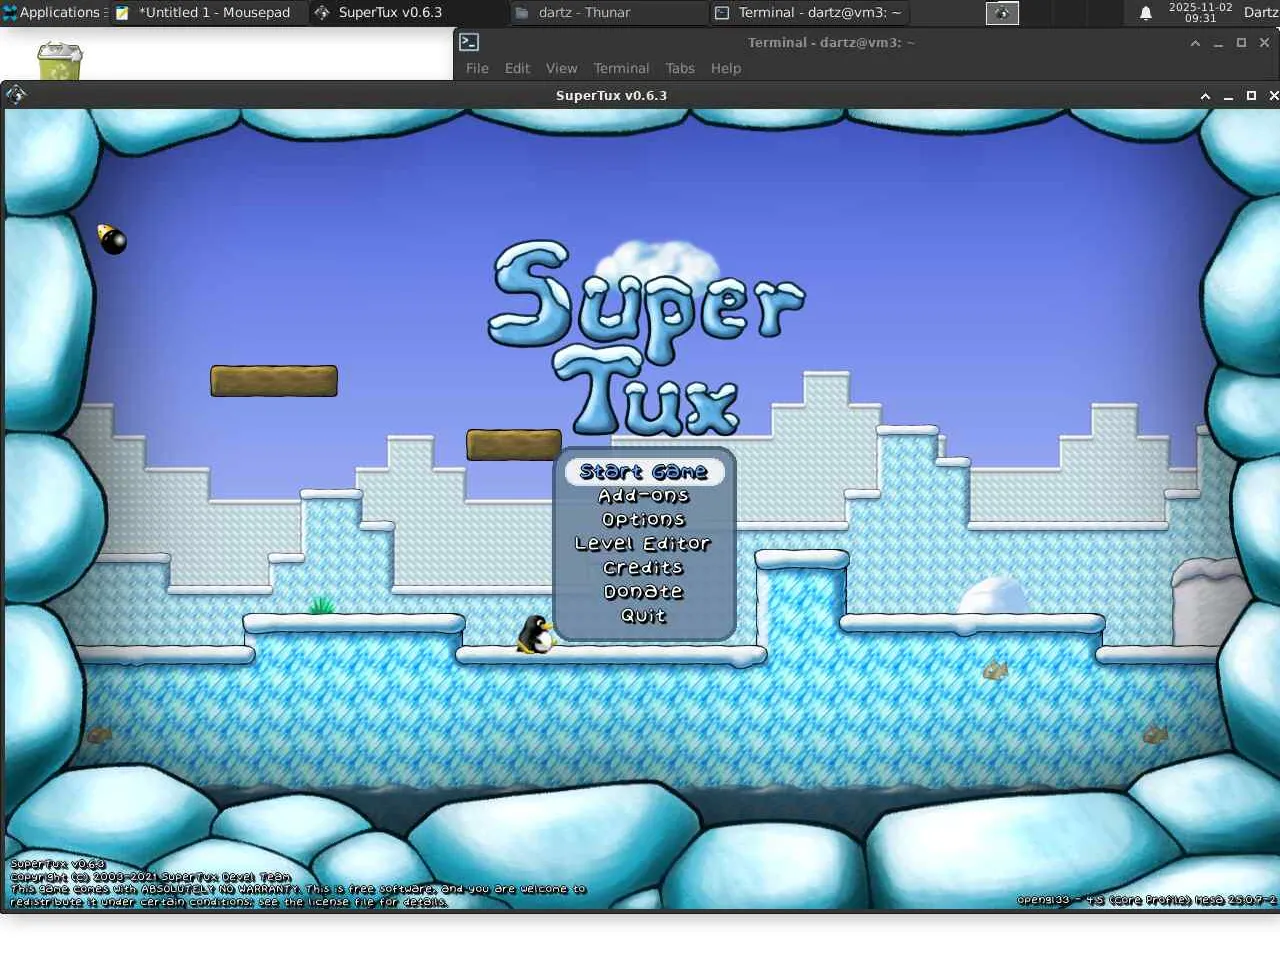Click the OpenGL renderer info text

click(x=1146, y=900)
